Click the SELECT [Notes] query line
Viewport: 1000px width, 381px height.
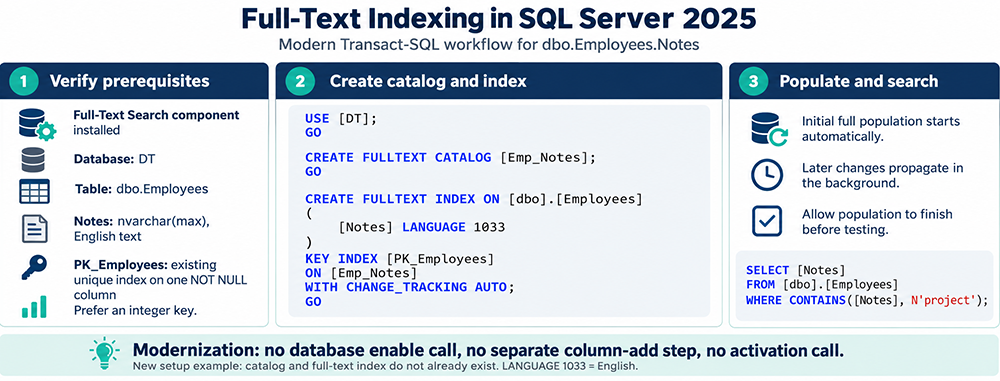(x=796, y=271)
